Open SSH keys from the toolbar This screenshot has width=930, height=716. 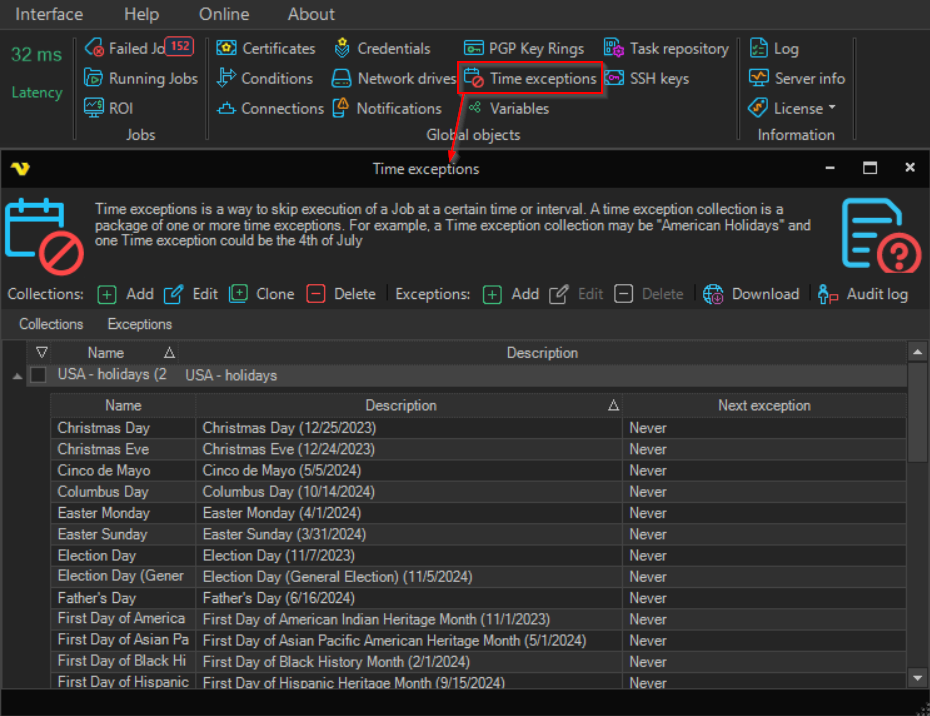pyautogui.click(x=647, y=78)
